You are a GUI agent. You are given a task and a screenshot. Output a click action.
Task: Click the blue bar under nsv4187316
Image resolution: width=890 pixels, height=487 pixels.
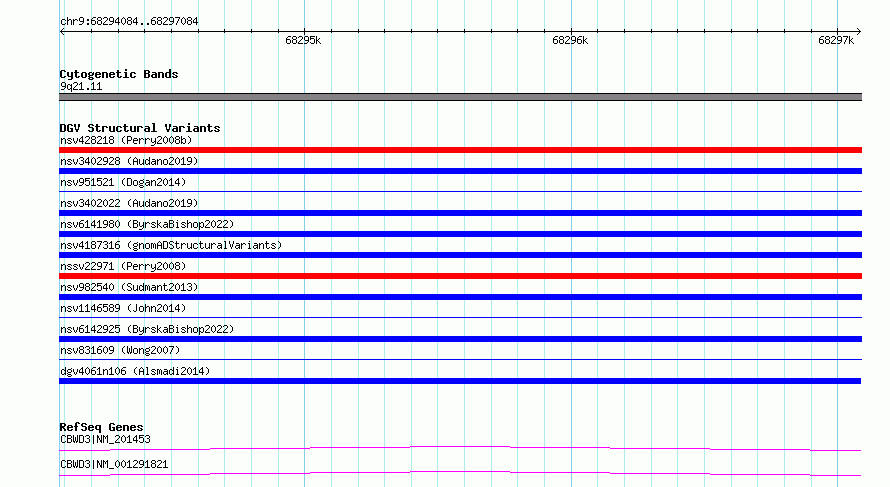point(460,255)
